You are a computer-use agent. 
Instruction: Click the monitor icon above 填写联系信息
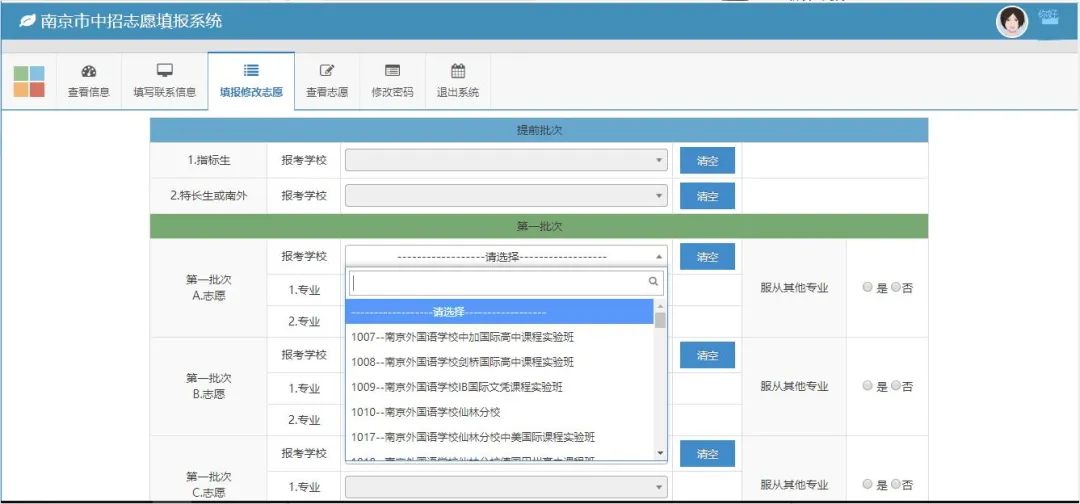165,70
